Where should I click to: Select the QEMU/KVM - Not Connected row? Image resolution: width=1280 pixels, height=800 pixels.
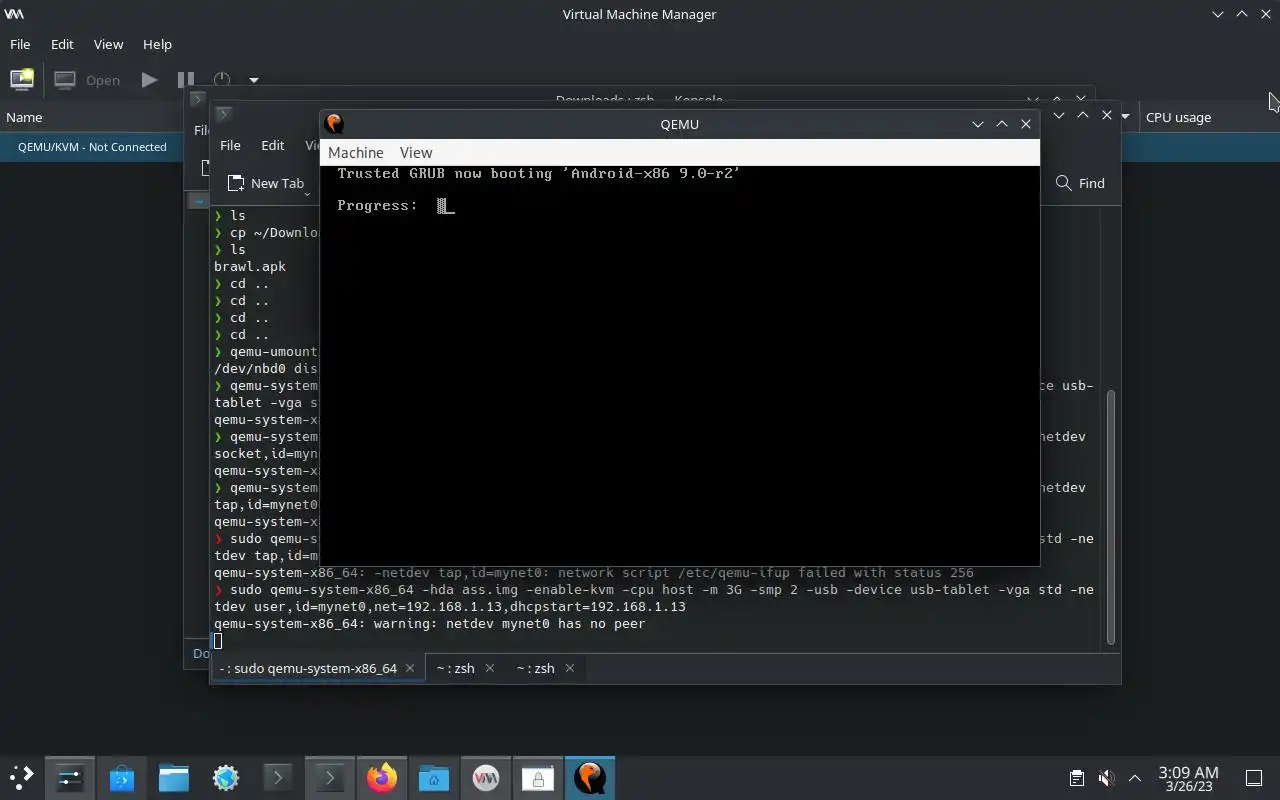point(92,147)
